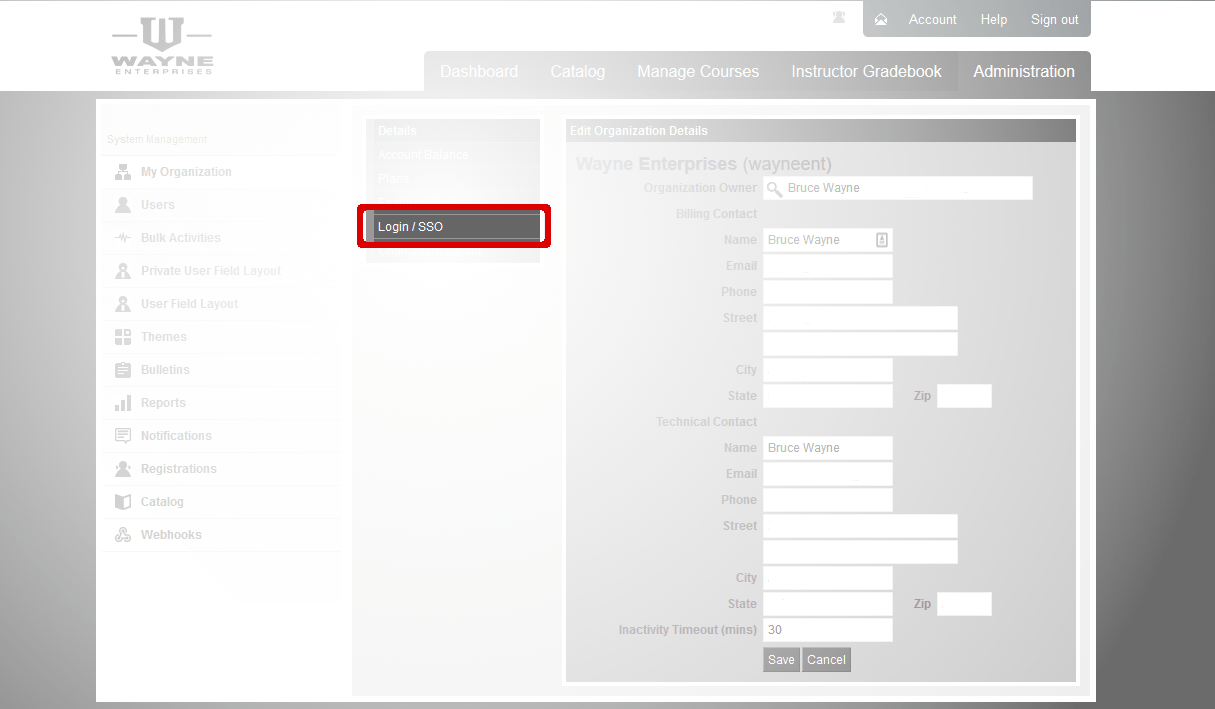Open the Webhooks section
The image size is (1215, 709).
click(x=172, y=534)
